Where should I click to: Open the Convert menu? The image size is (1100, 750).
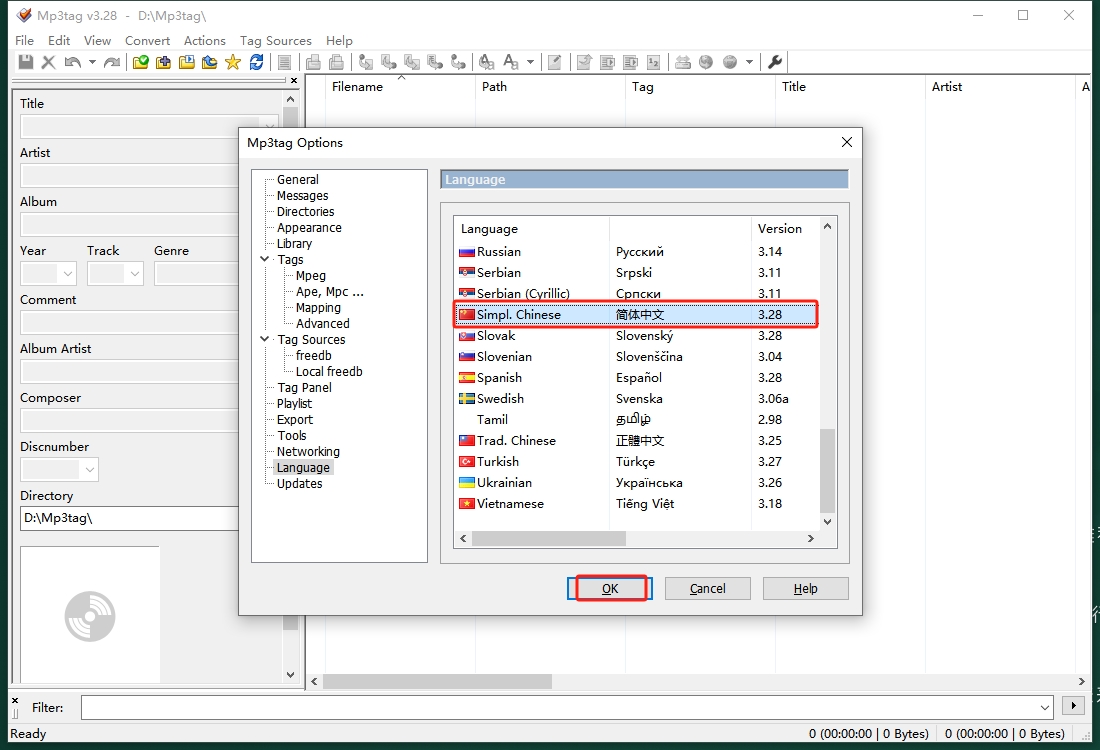(147, 41)
